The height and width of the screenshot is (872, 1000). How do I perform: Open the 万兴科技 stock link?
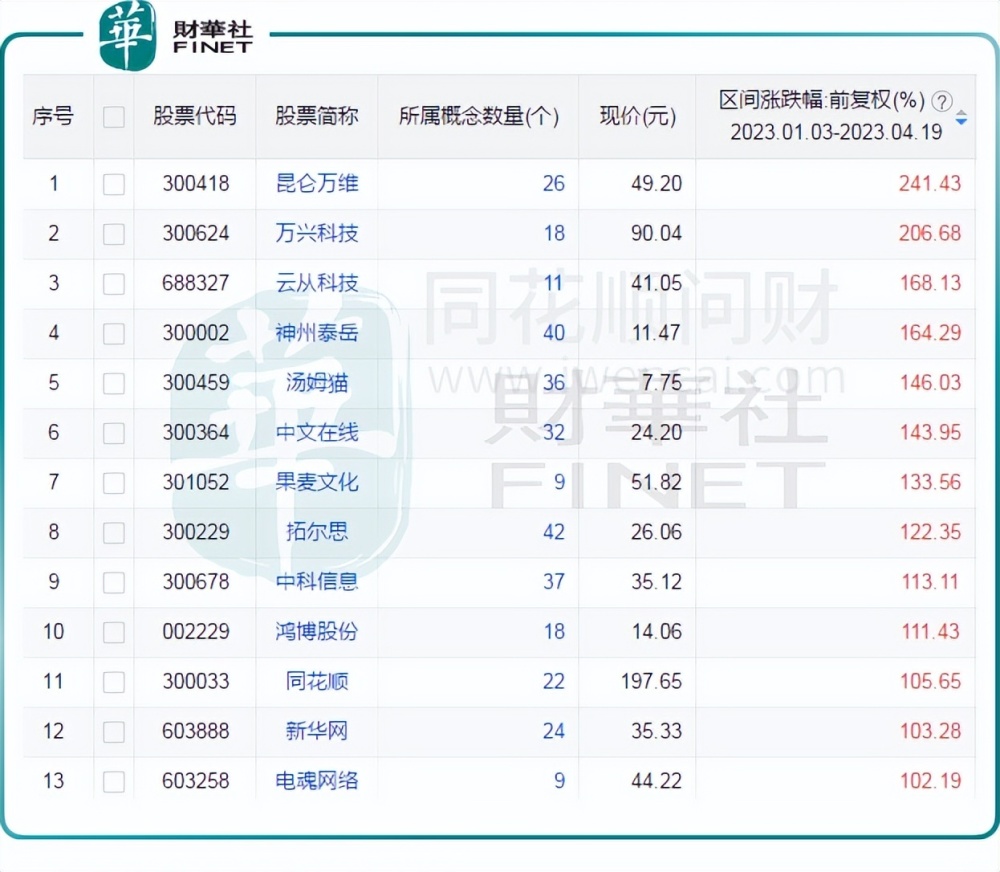tap(317, 233)
